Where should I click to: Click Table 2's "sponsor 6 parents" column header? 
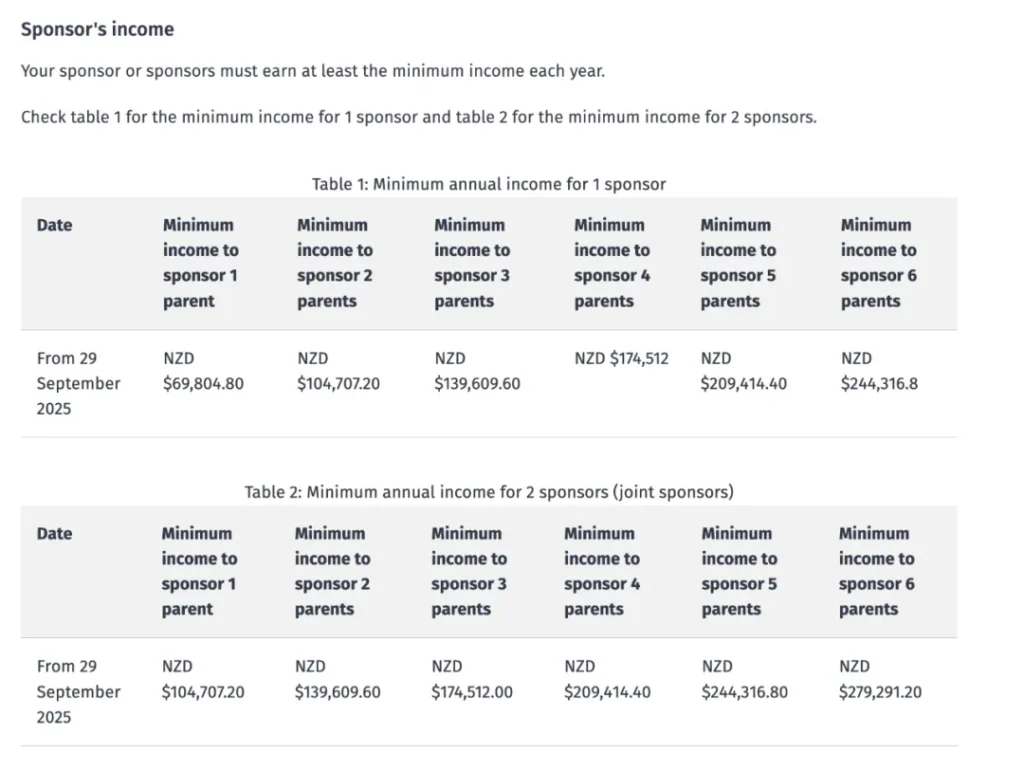[x=876, y=571]
